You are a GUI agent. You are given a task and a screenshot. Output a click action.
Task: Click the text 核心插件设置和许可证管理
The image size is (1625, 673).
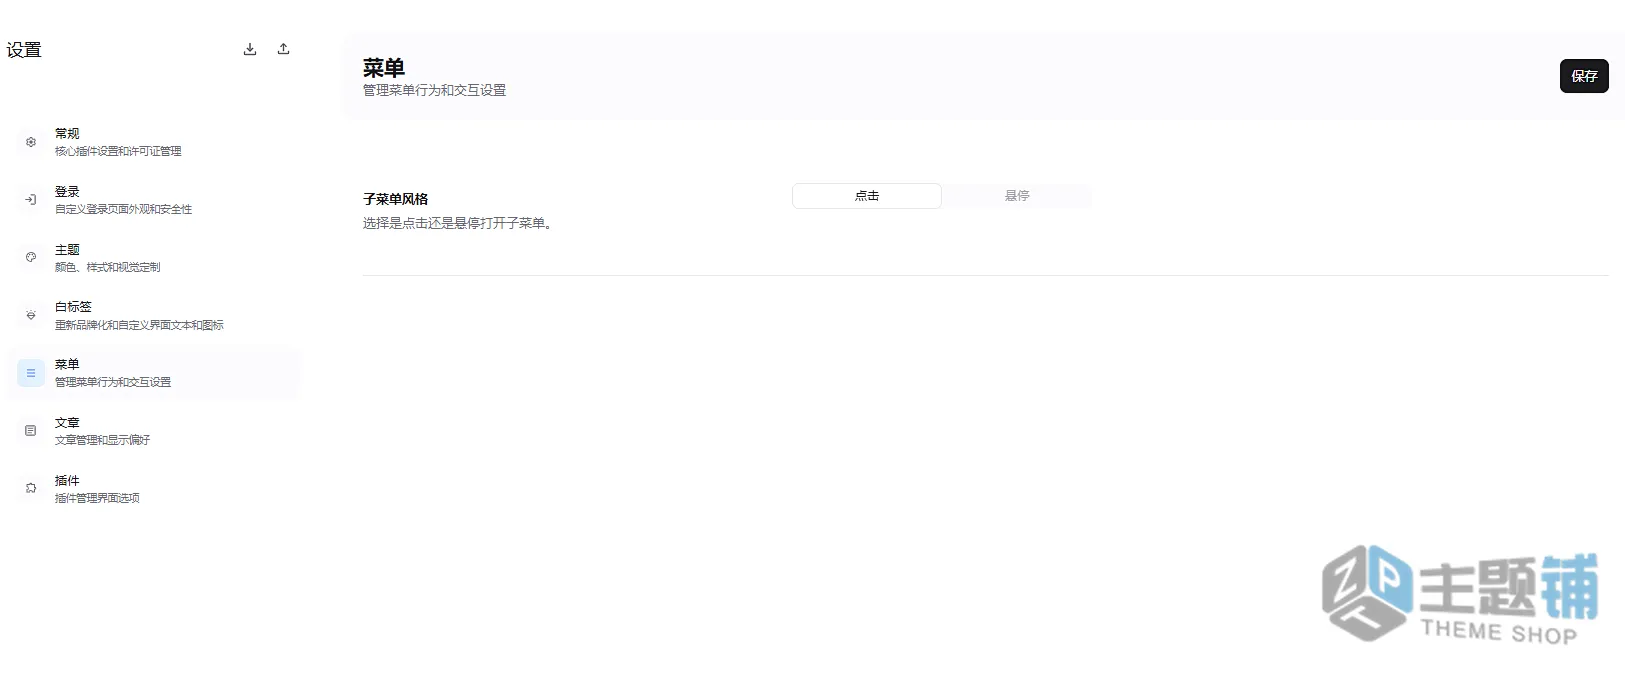[118, 151]
